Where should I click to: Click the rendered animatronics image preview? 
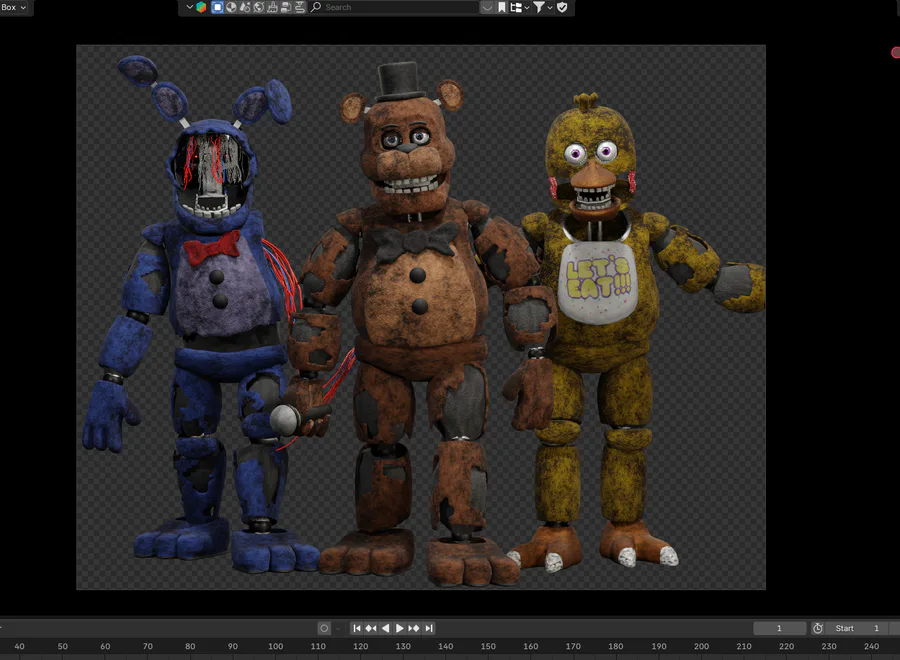pos(421,317)
